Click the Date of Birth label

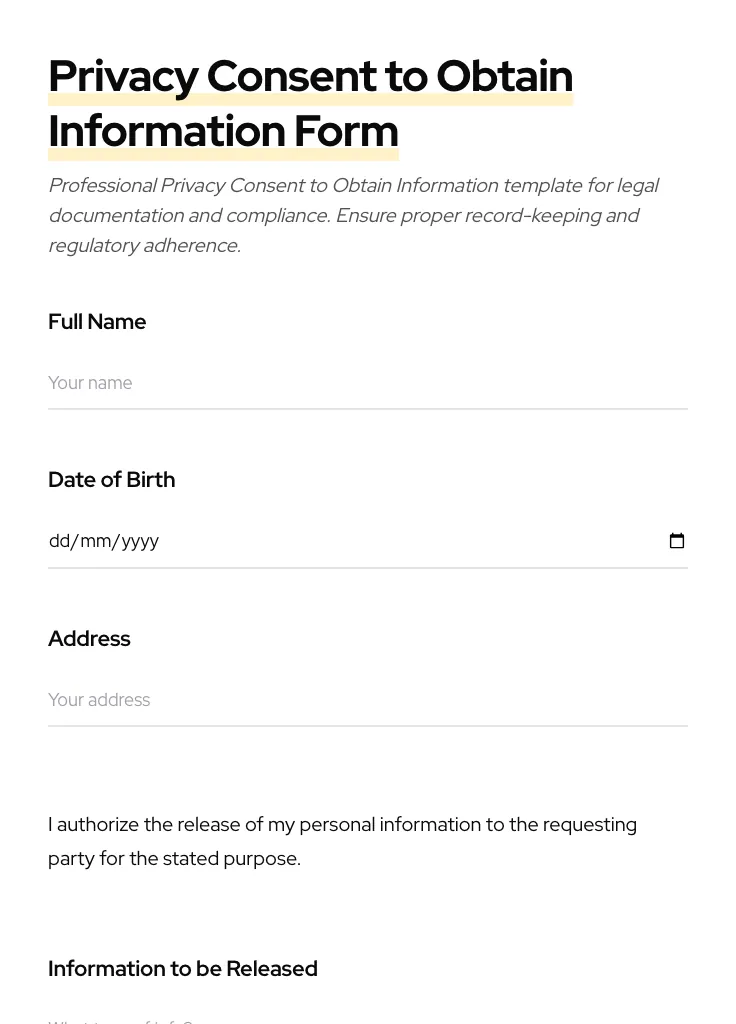[111, 479]
